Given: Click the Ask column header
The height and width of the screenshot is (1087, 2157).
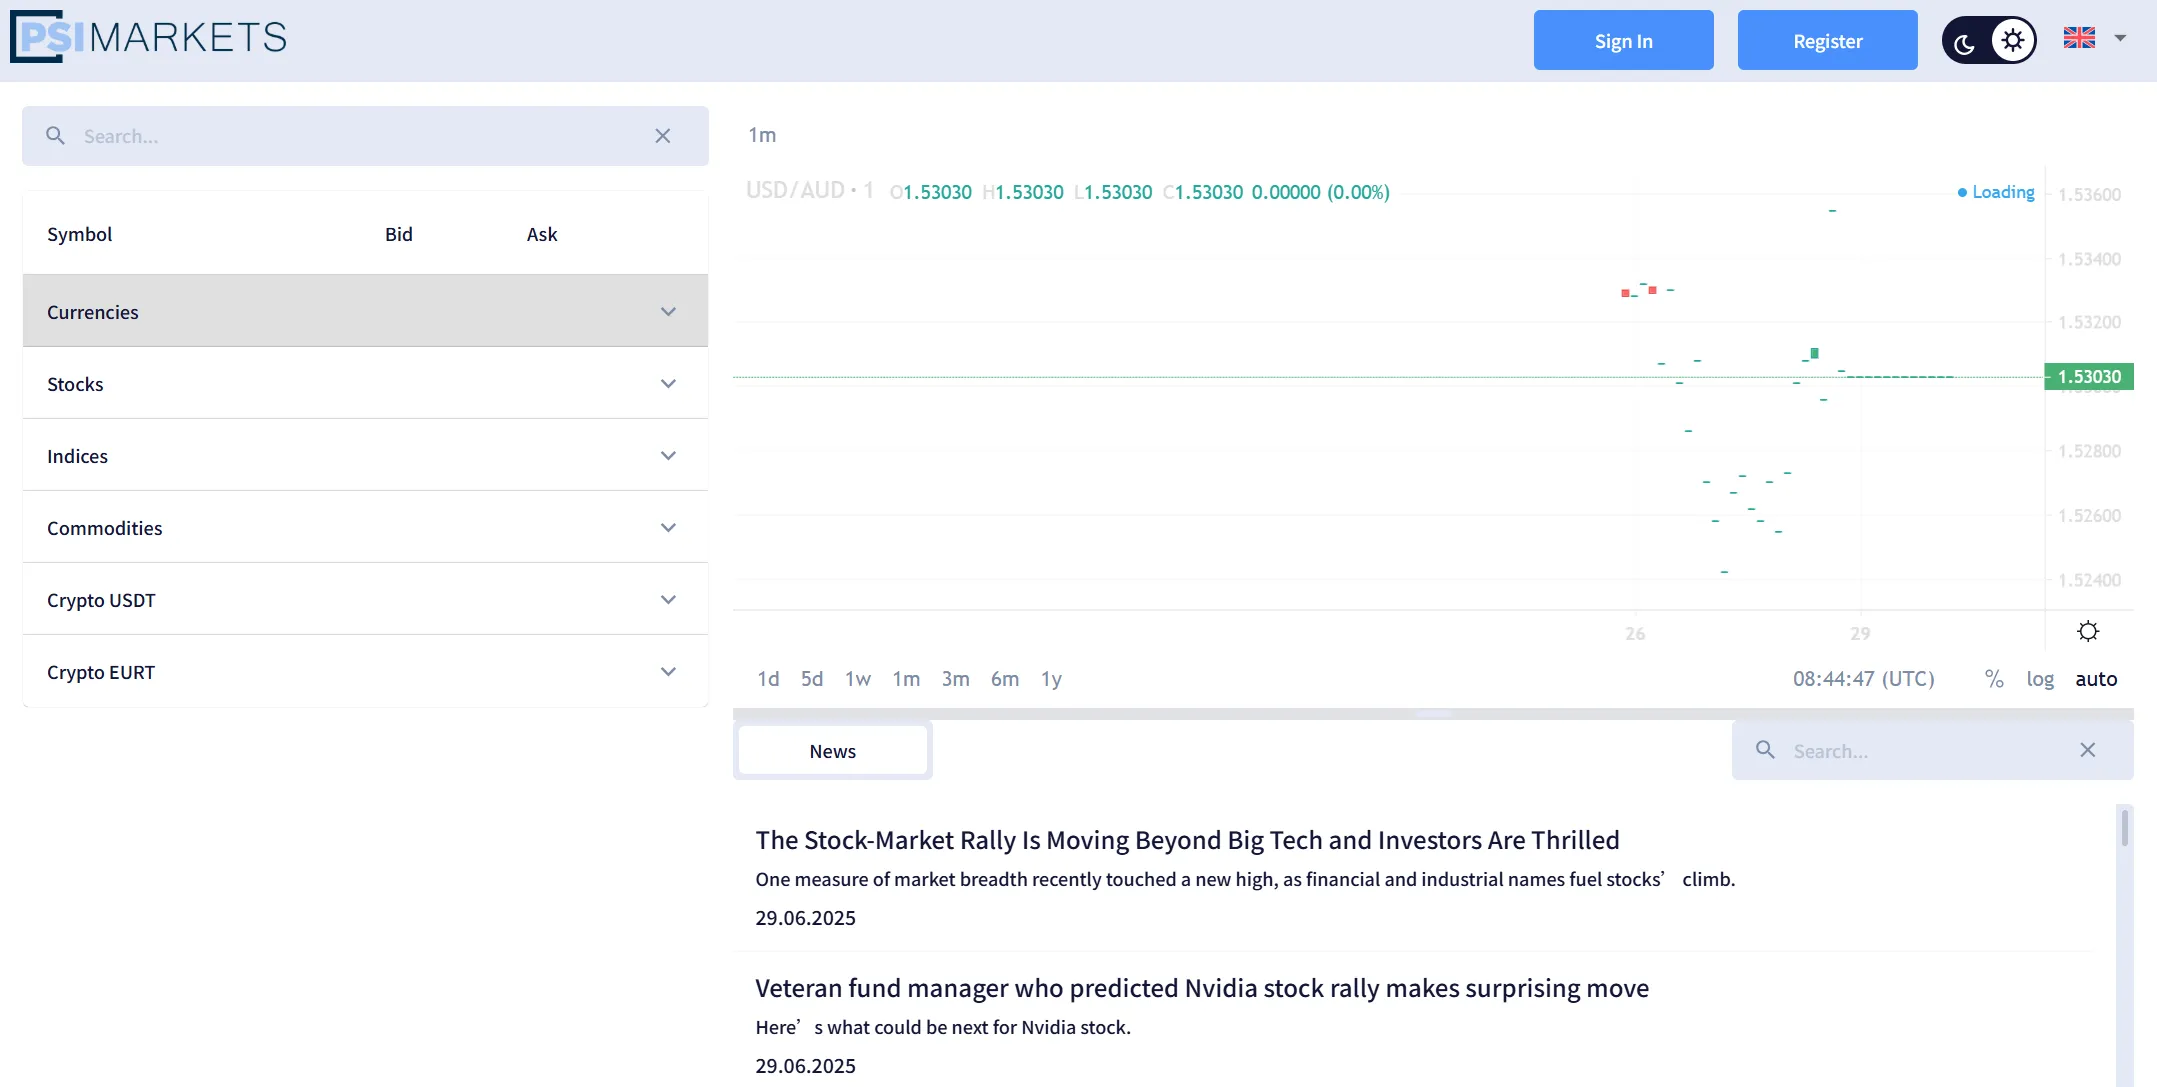Looking at the screenshot, I should [x=542, y=234].
